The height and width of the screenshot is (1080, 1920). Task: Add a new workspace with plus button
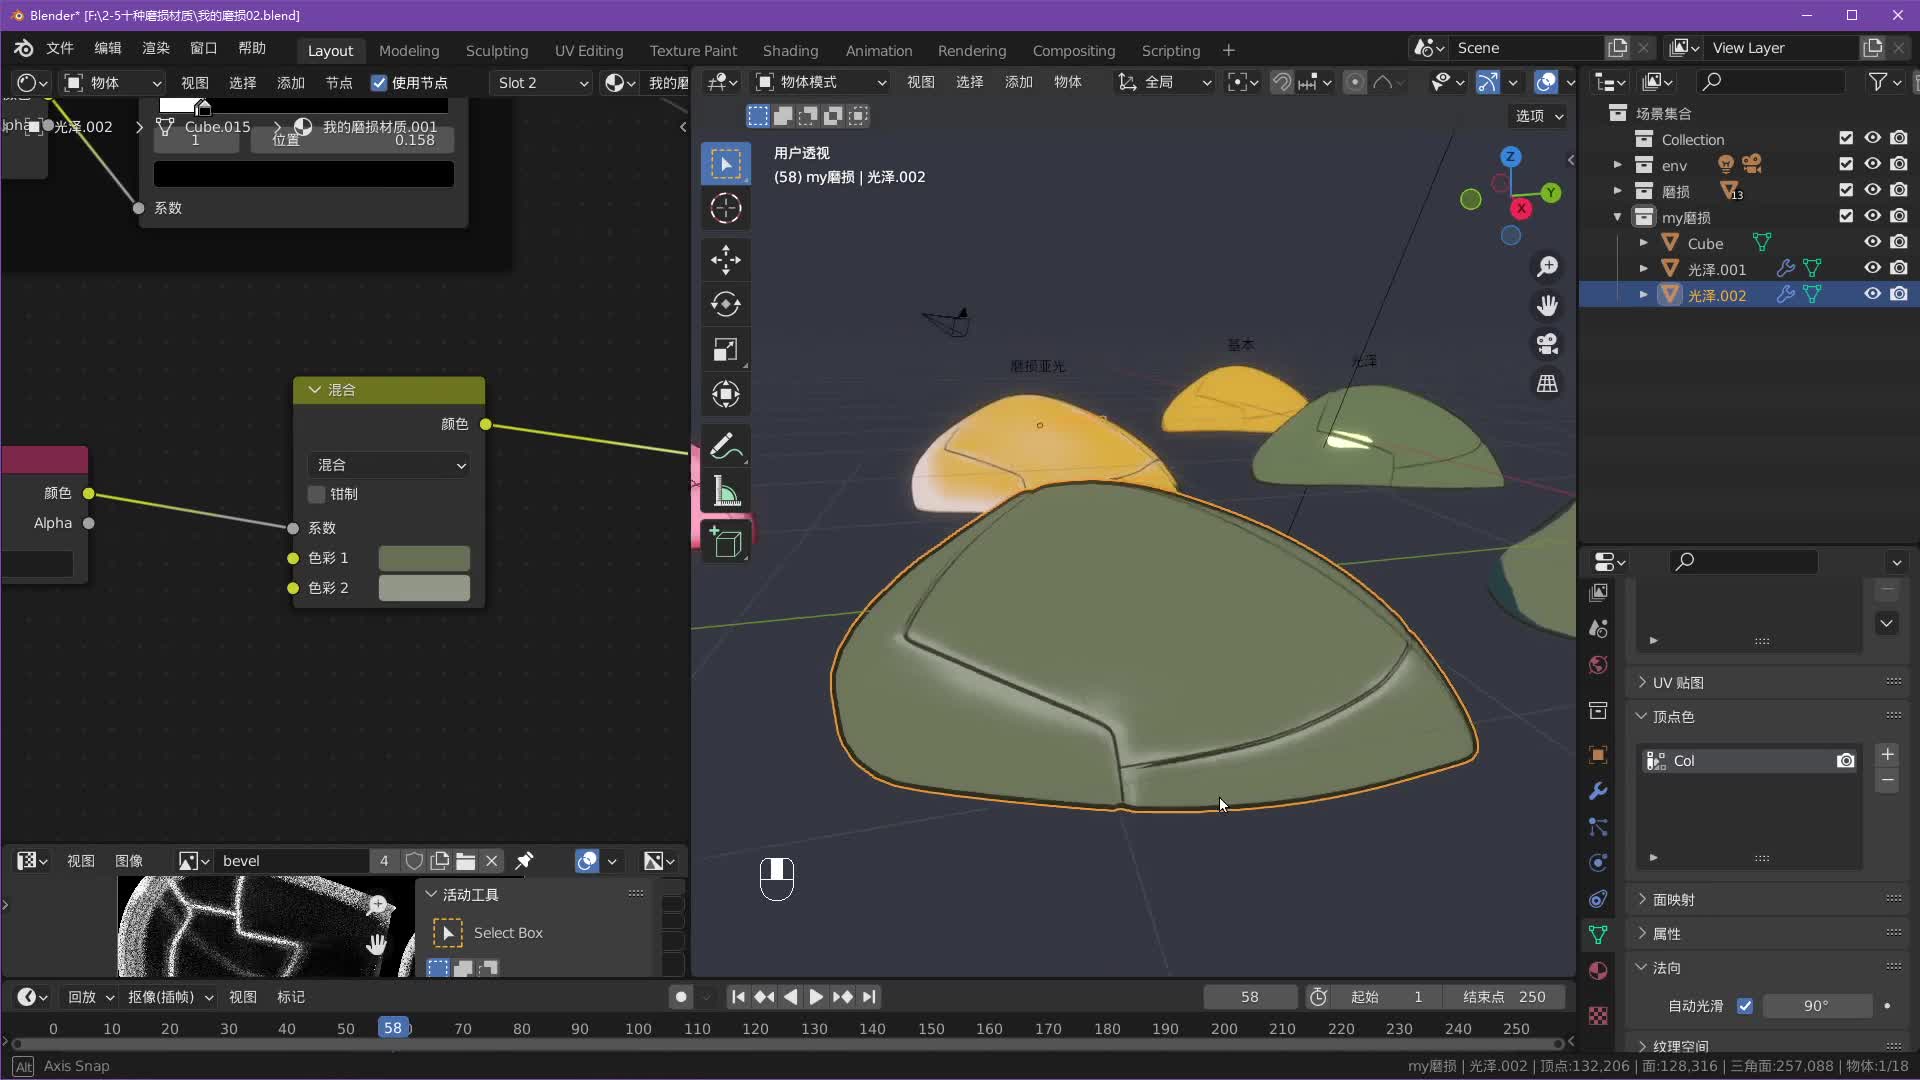[1228, 50]
